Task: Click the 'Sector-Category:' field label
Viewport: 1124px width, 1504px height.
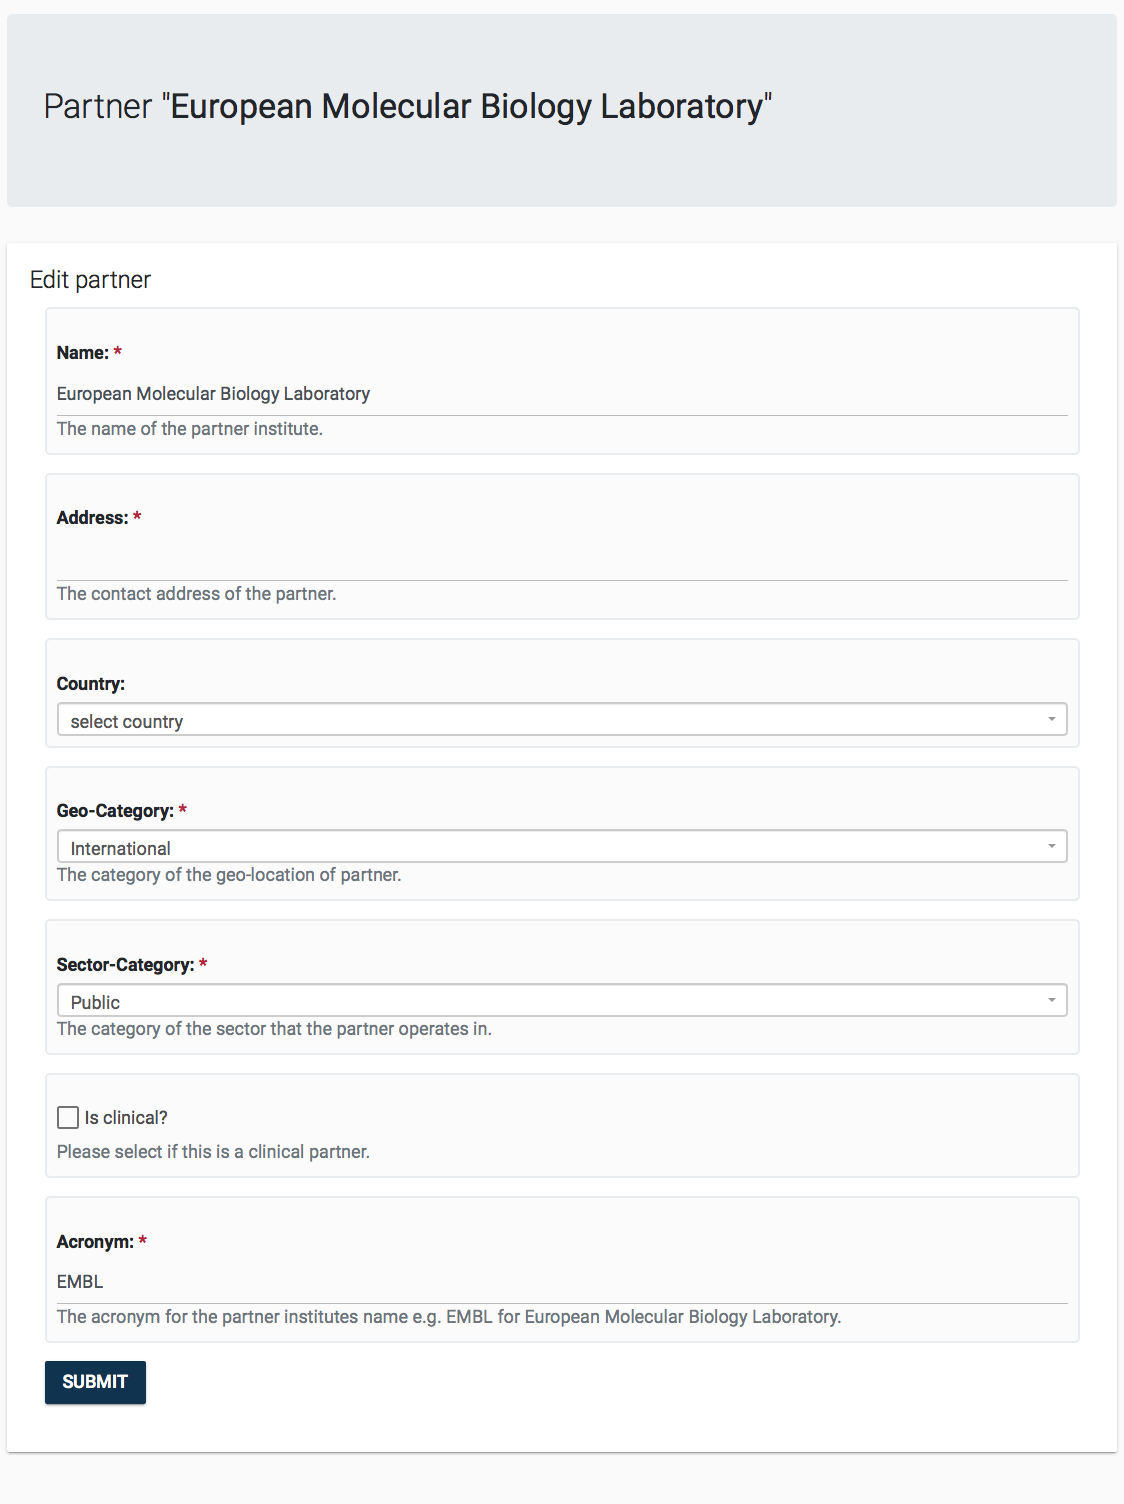Action: [x=125, y=965]
